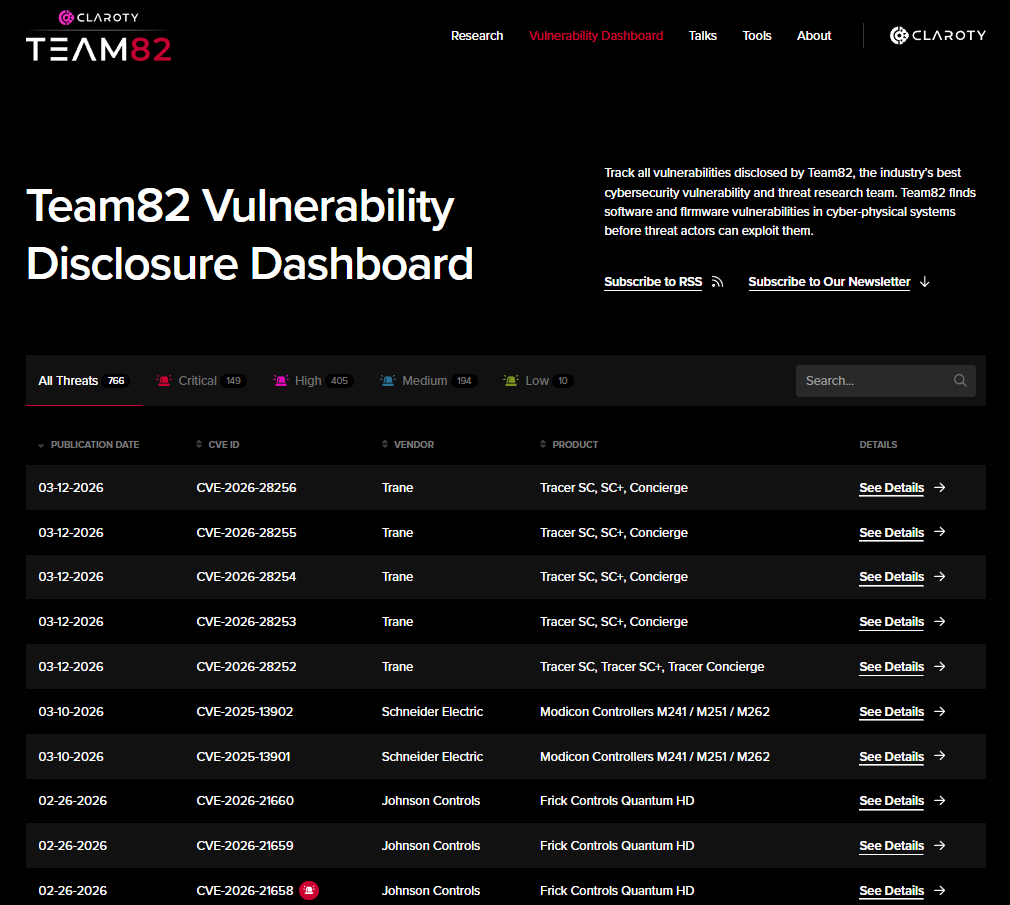This screenshot has width=1010, height=905.
Task: Open See Details for CVE-2025-13901
Action: (x=891, y=757)
